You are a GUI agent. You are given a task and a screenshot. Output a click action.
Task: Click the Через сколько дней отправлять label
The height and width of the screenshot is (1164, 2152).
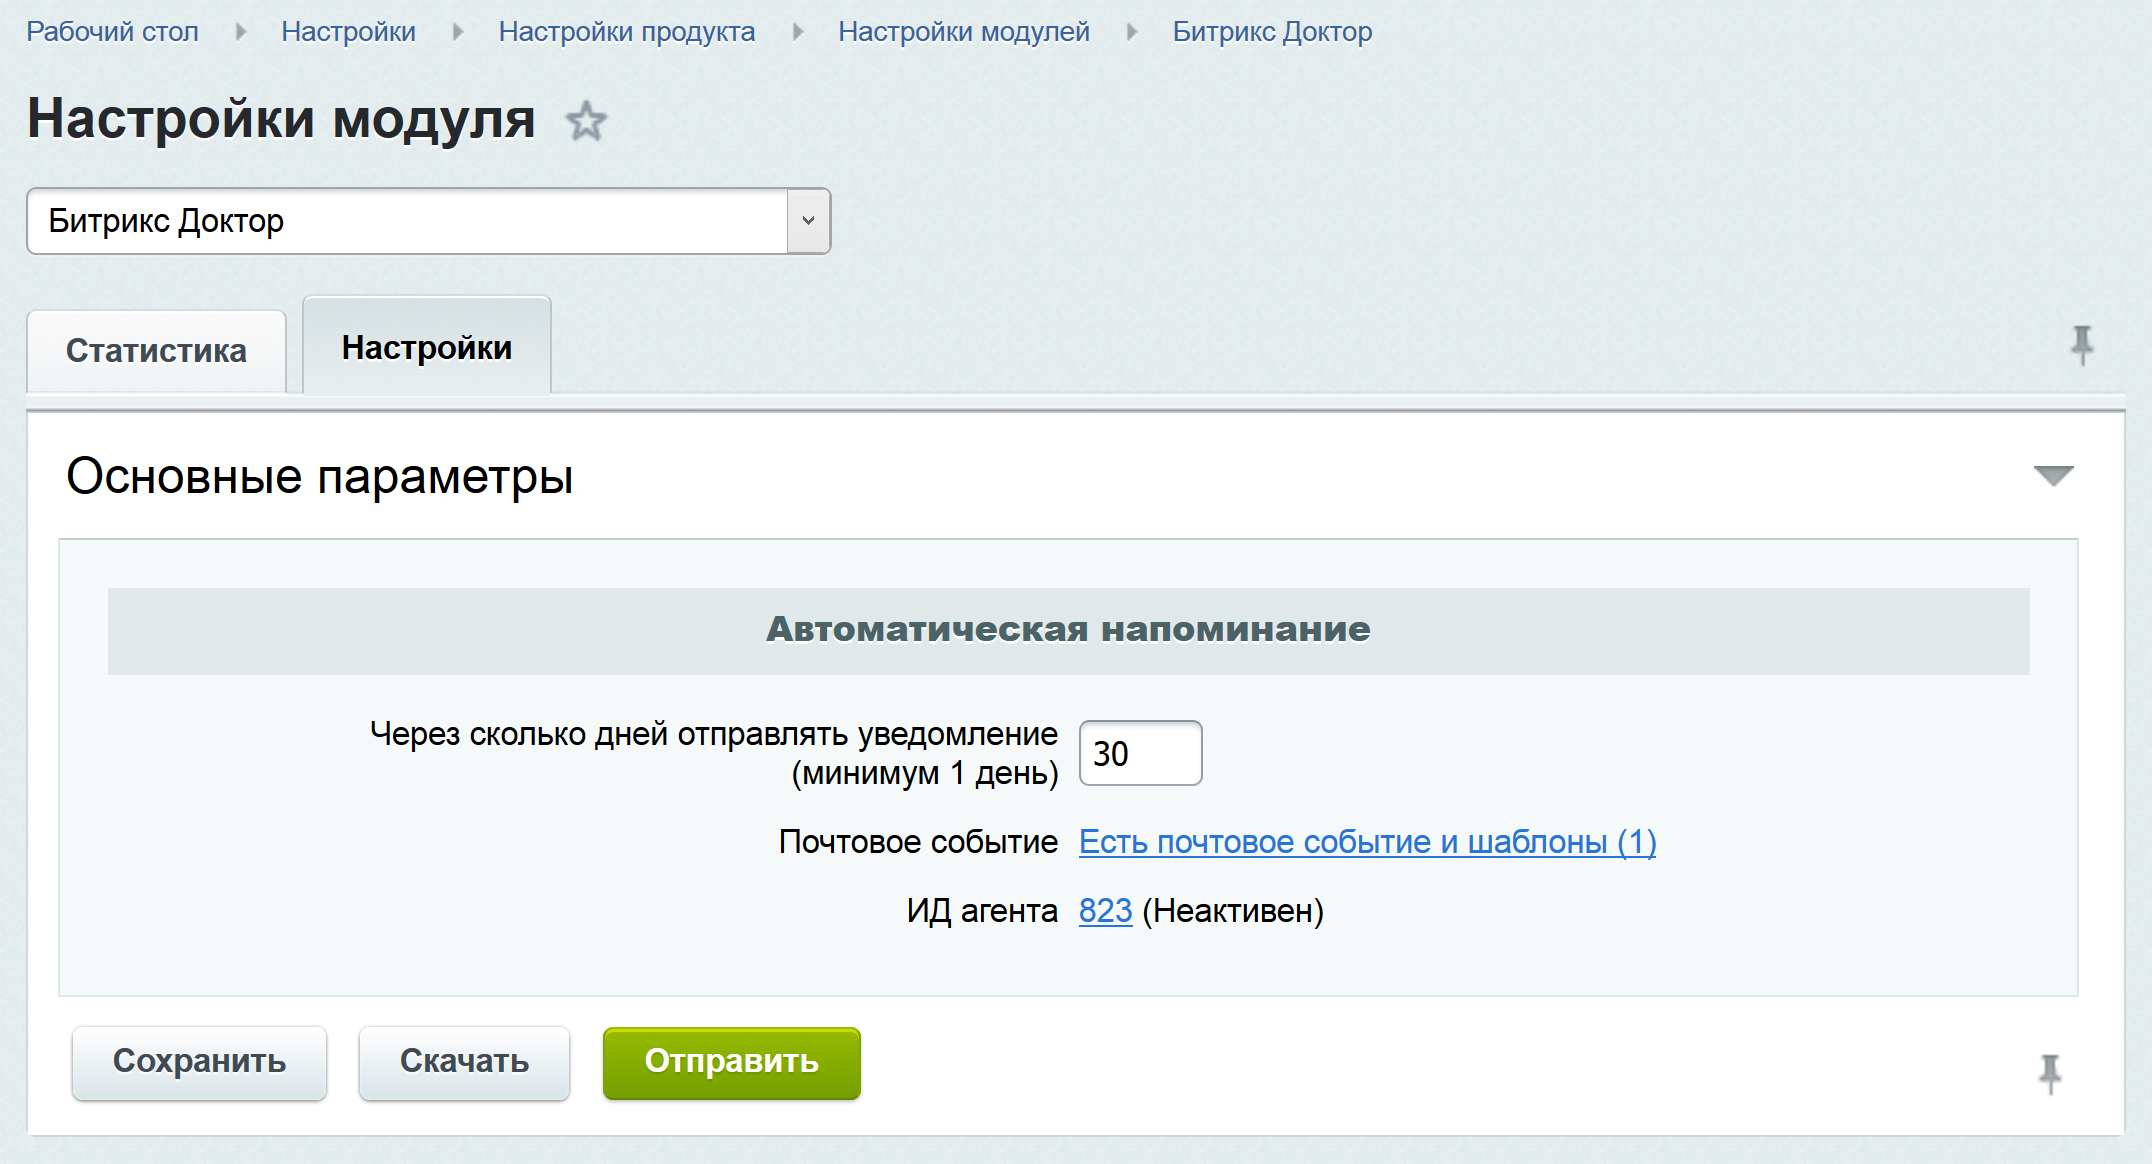click(714, 753)
